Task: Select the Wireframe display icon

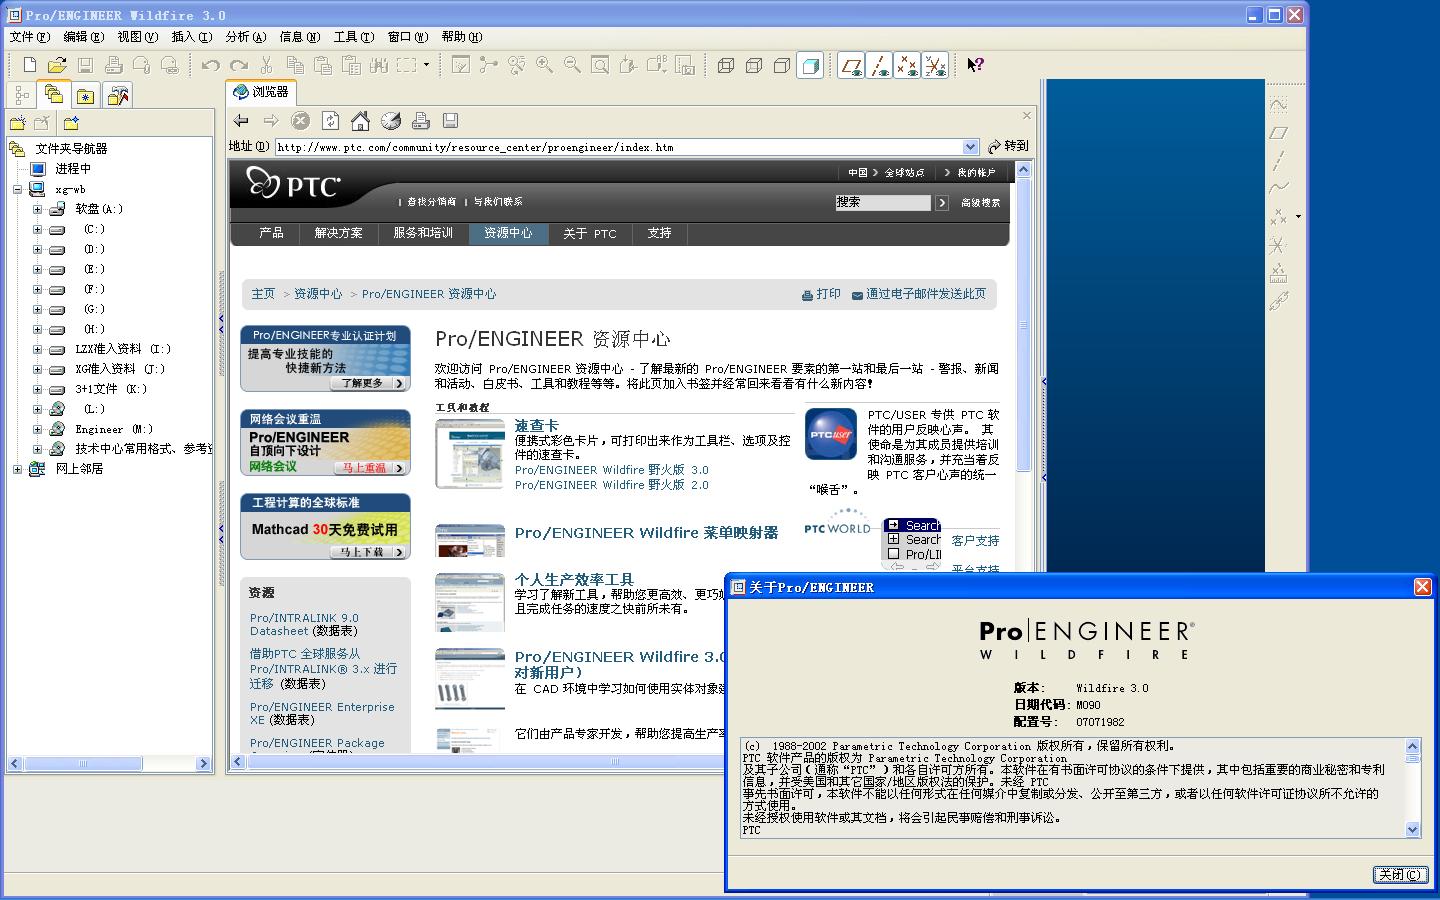Action: pyautogui.click(x=726, y=65)
